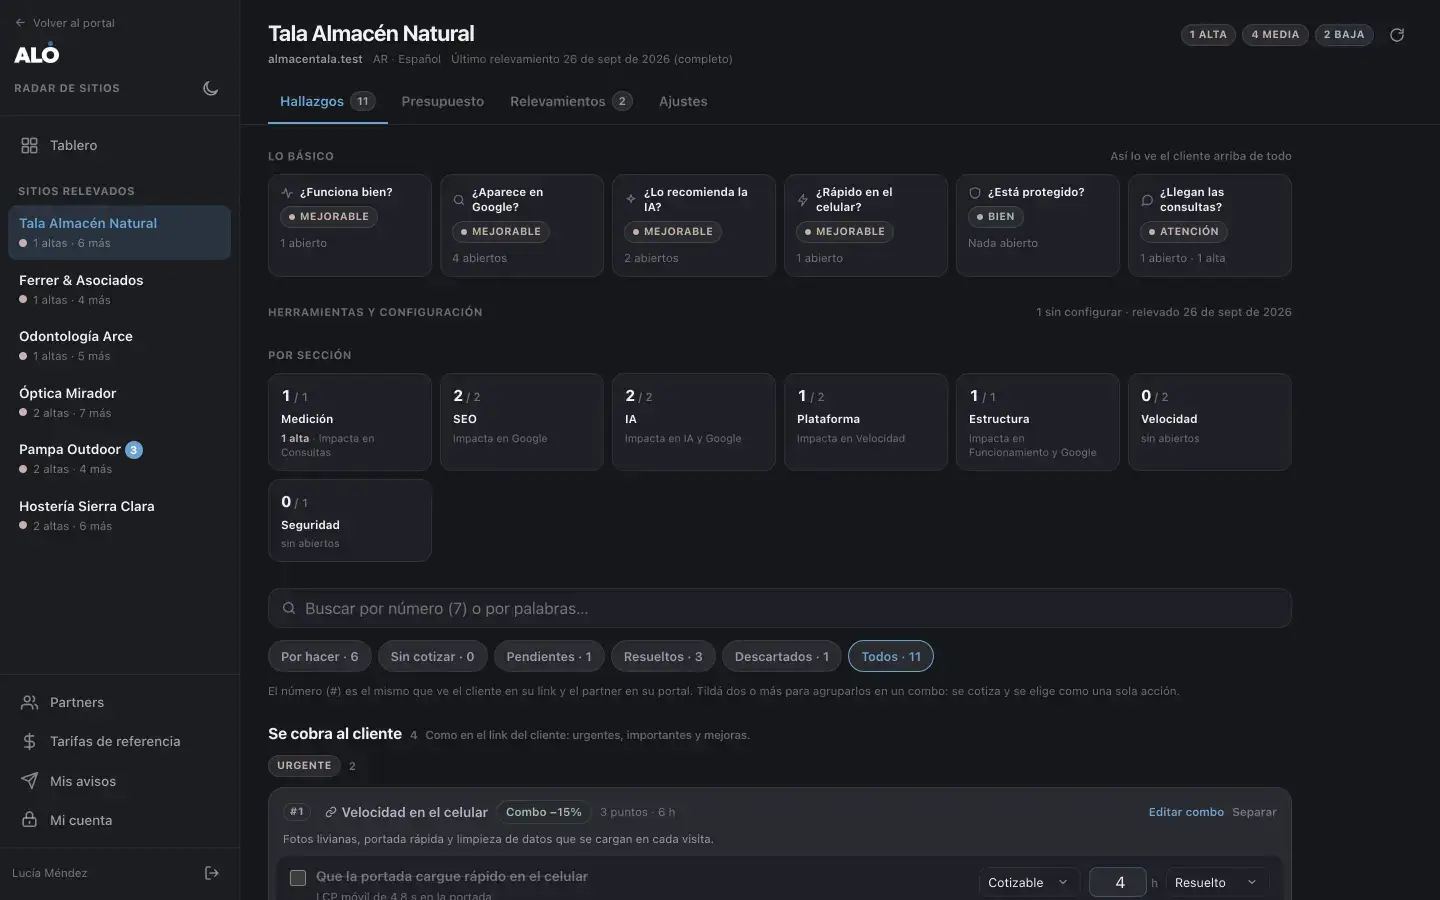Open the Seguridad section card
The image size is (1440, 900).
[x=350, y=520]
